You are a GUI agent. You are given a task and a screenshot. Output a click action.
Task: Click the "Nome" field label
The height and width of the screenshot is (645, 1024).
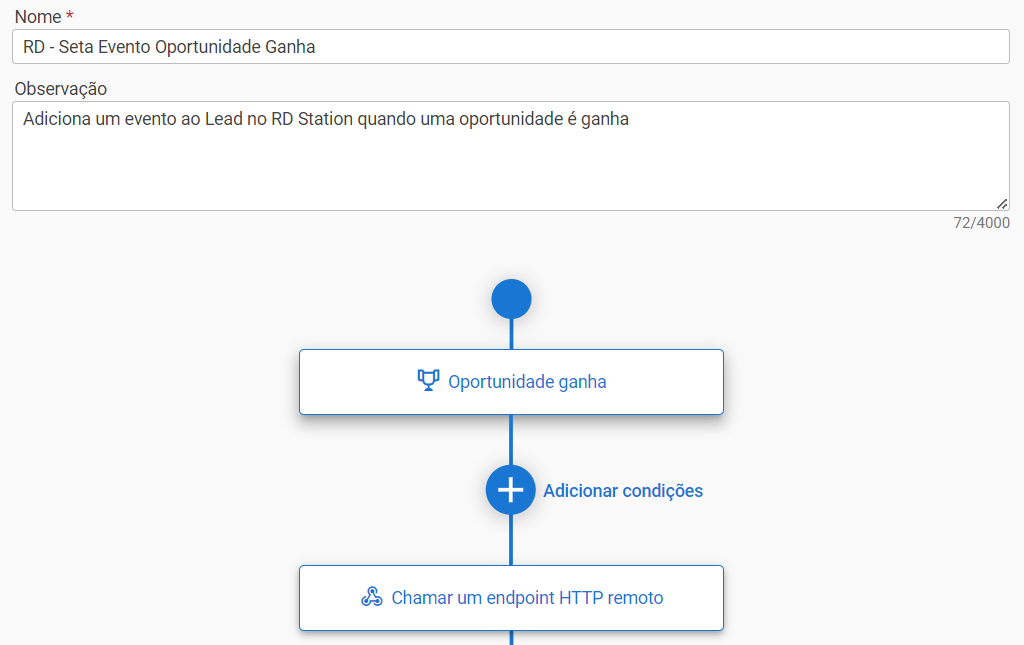[x=37, y=17]
